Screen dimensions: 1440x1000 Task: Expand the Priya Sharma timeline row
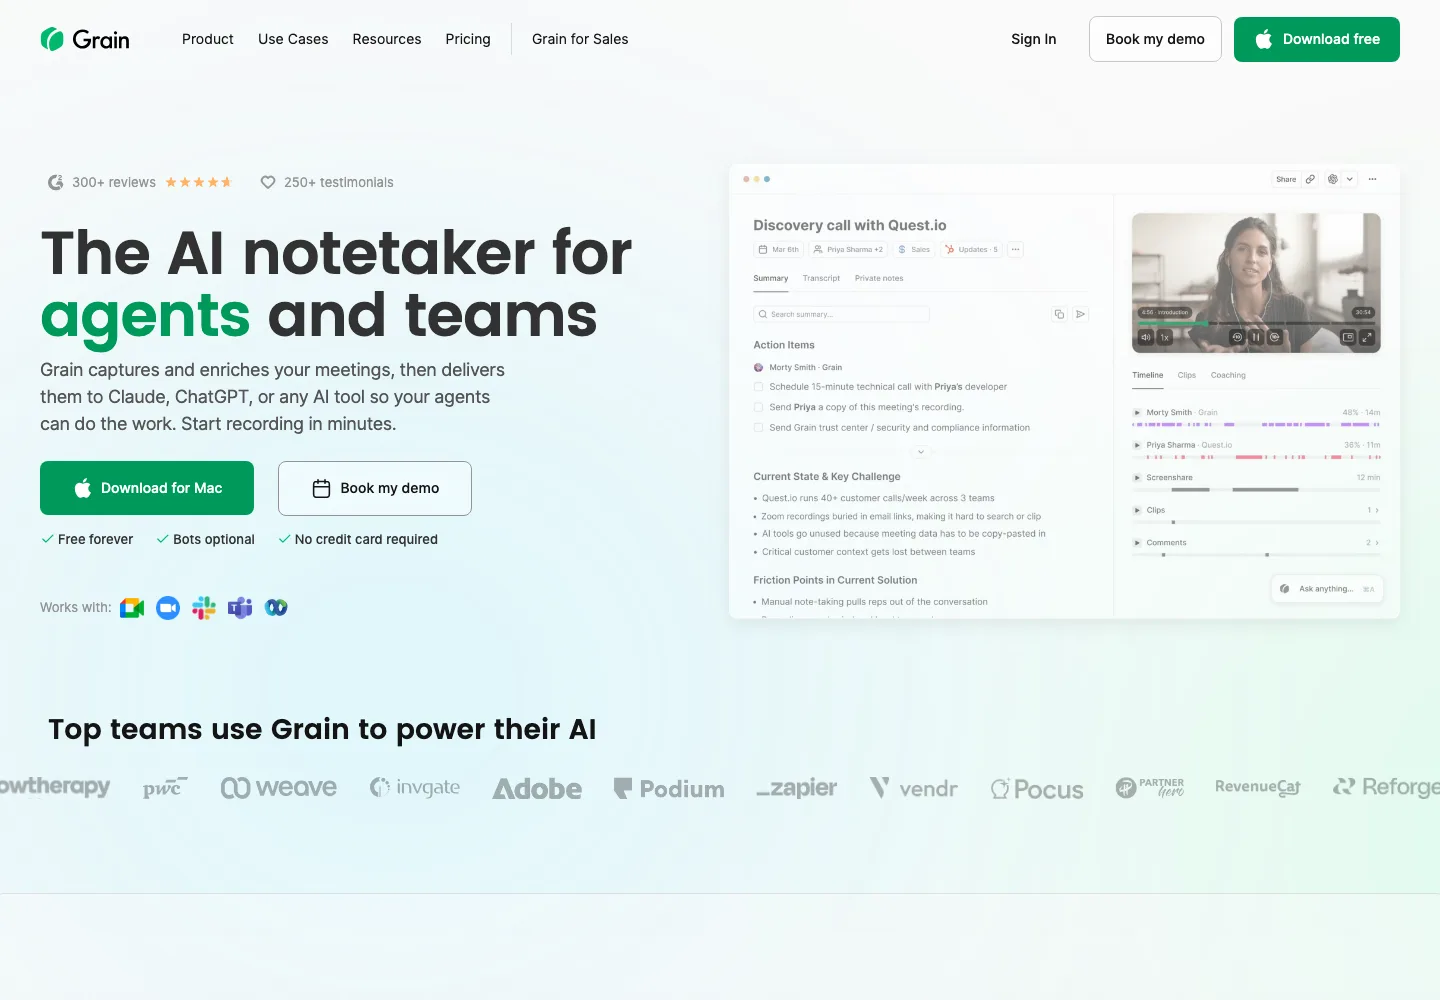click(x=1137, y=445)
